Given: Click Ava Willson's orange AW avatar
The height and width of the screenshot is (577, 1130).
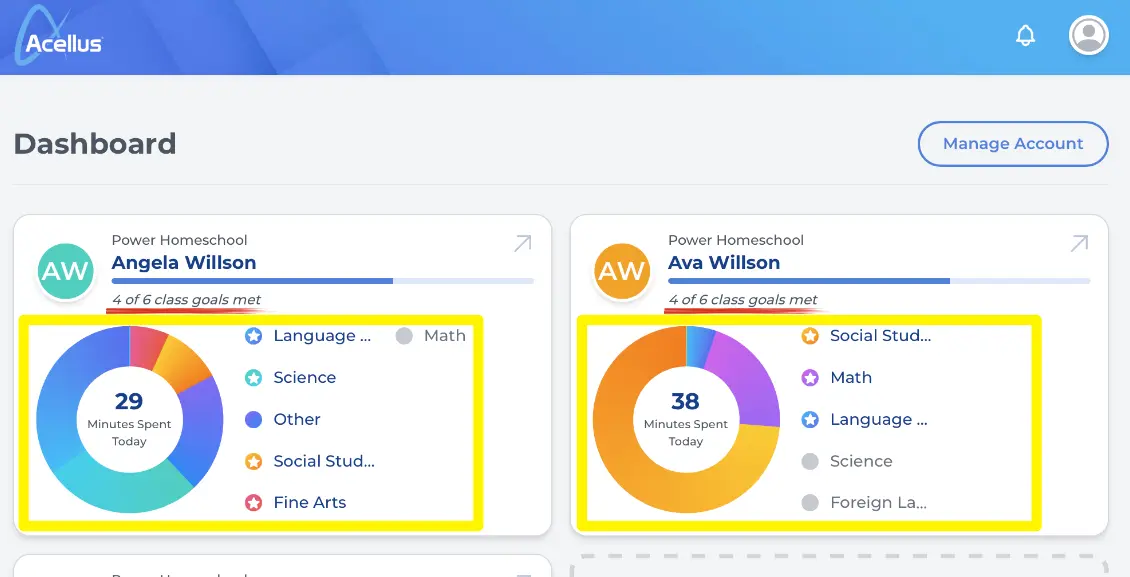Looking at the screenshot, I should 622,271.
